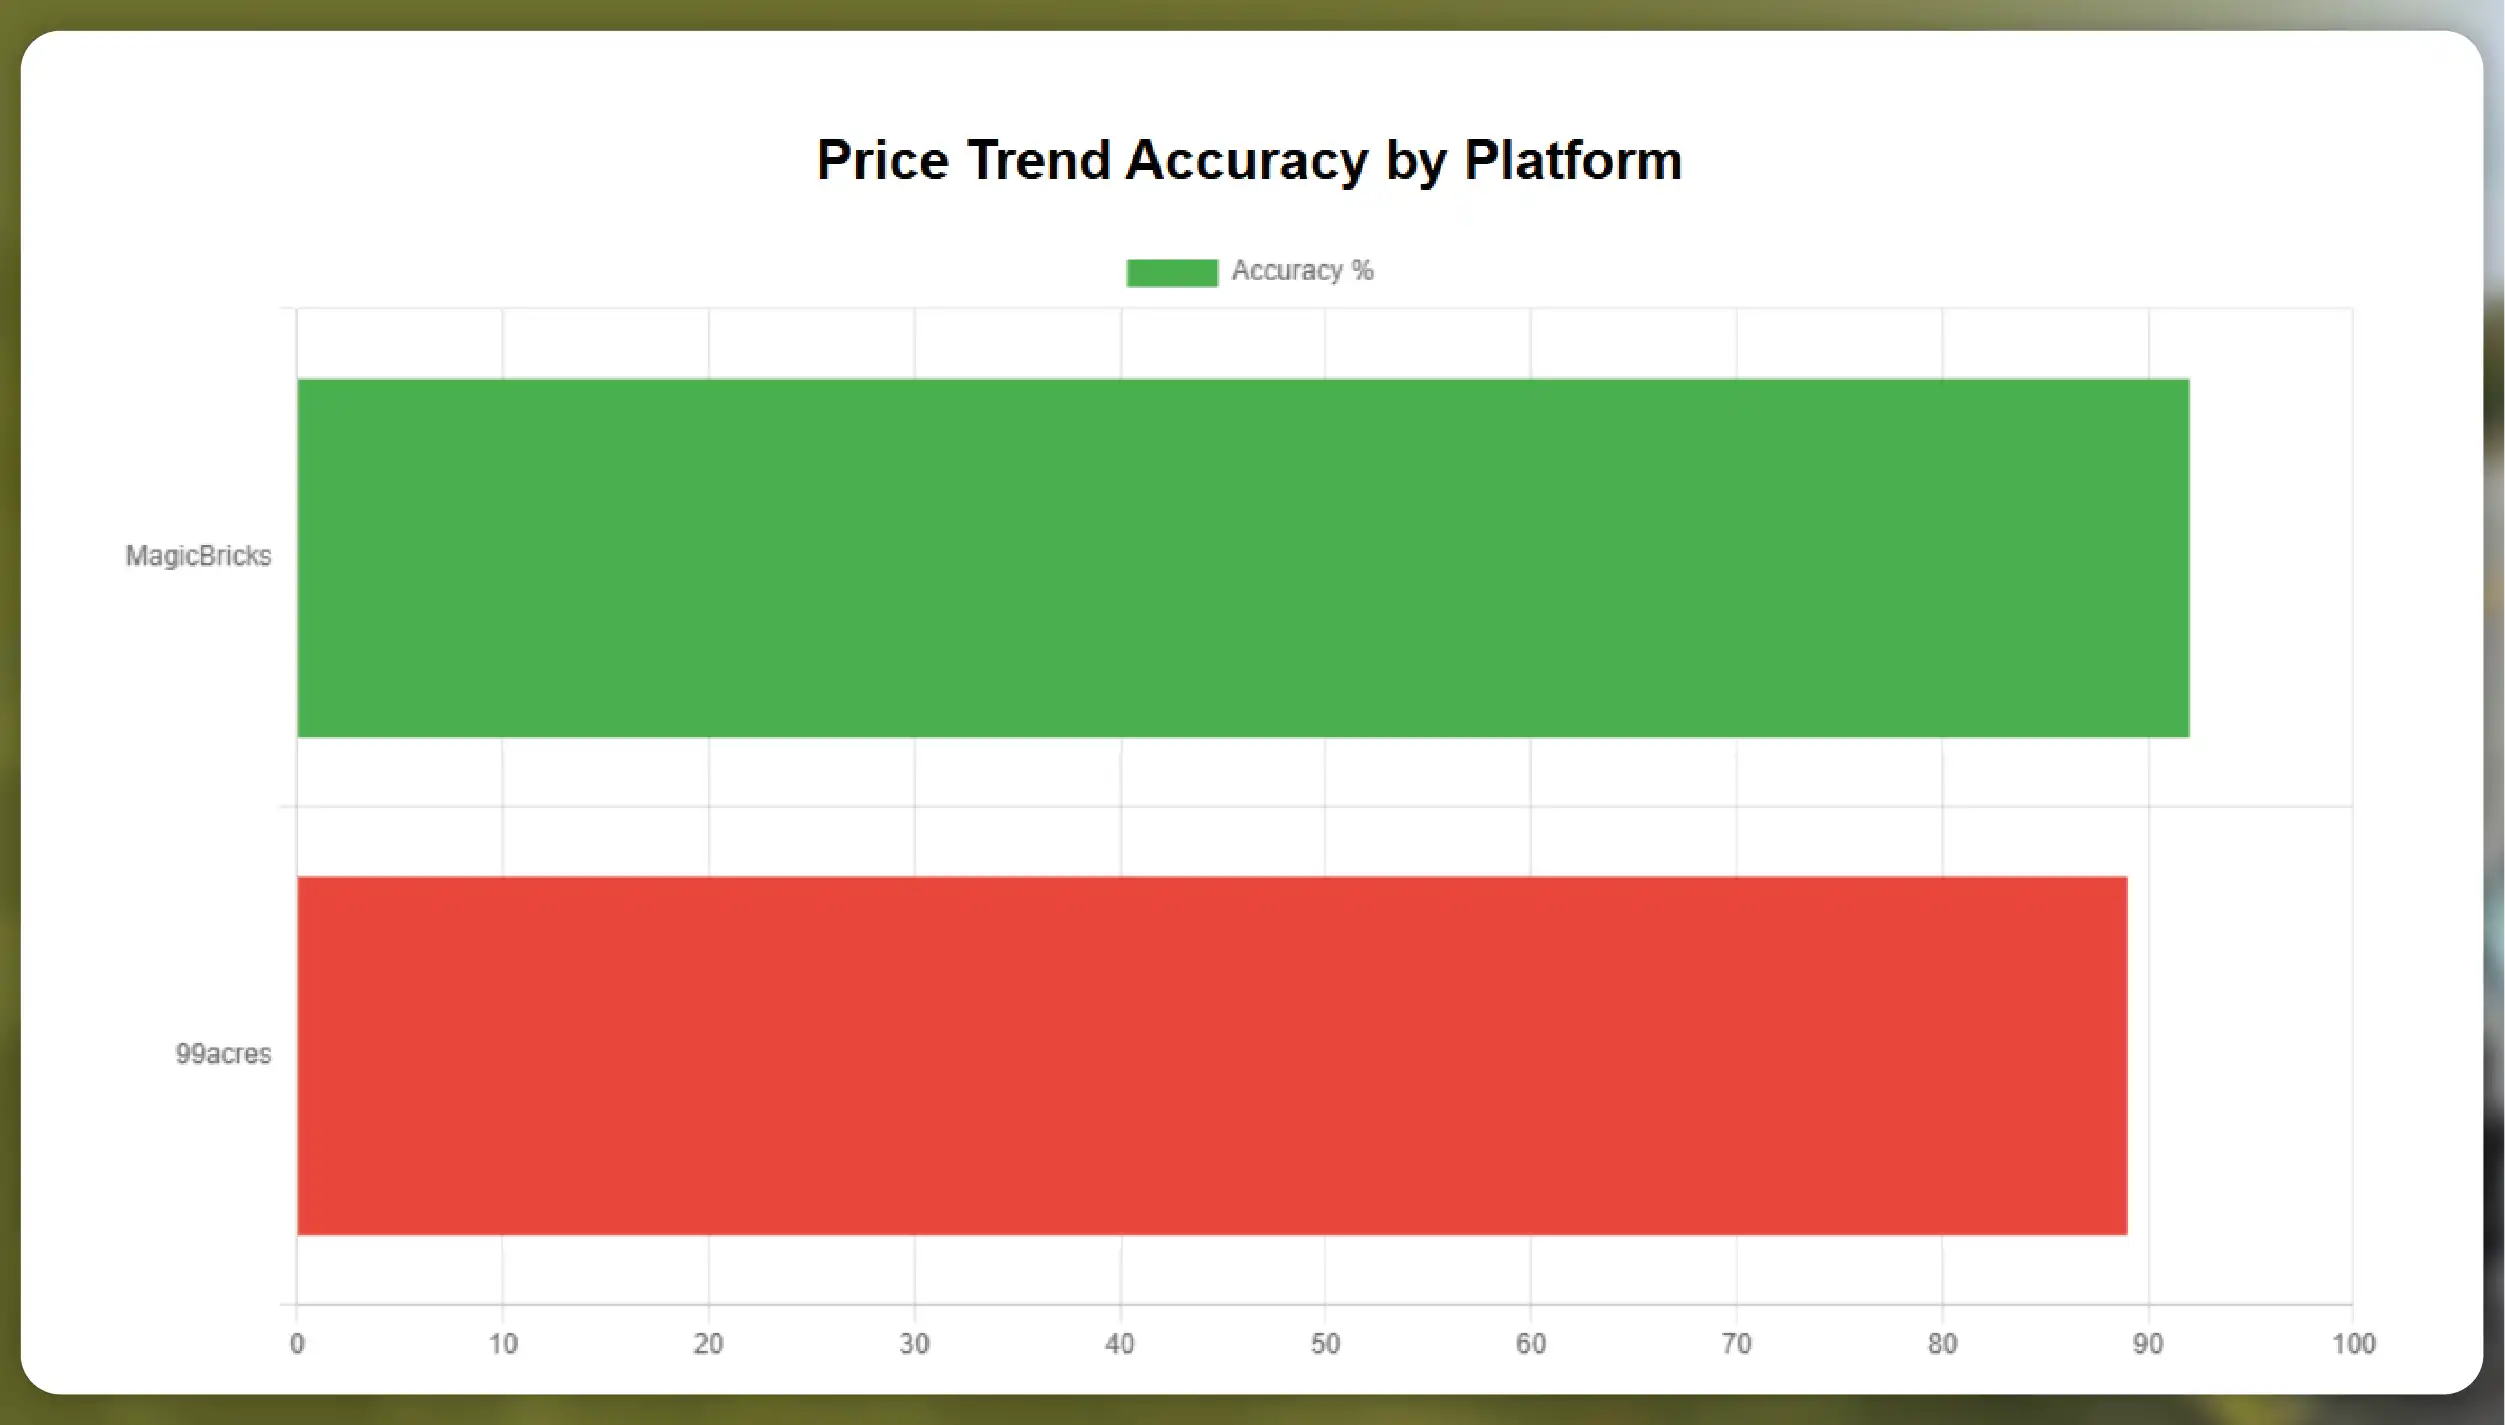
Task: Click the 0 tick on the x-axis
Action: (x=297, y=1344)
